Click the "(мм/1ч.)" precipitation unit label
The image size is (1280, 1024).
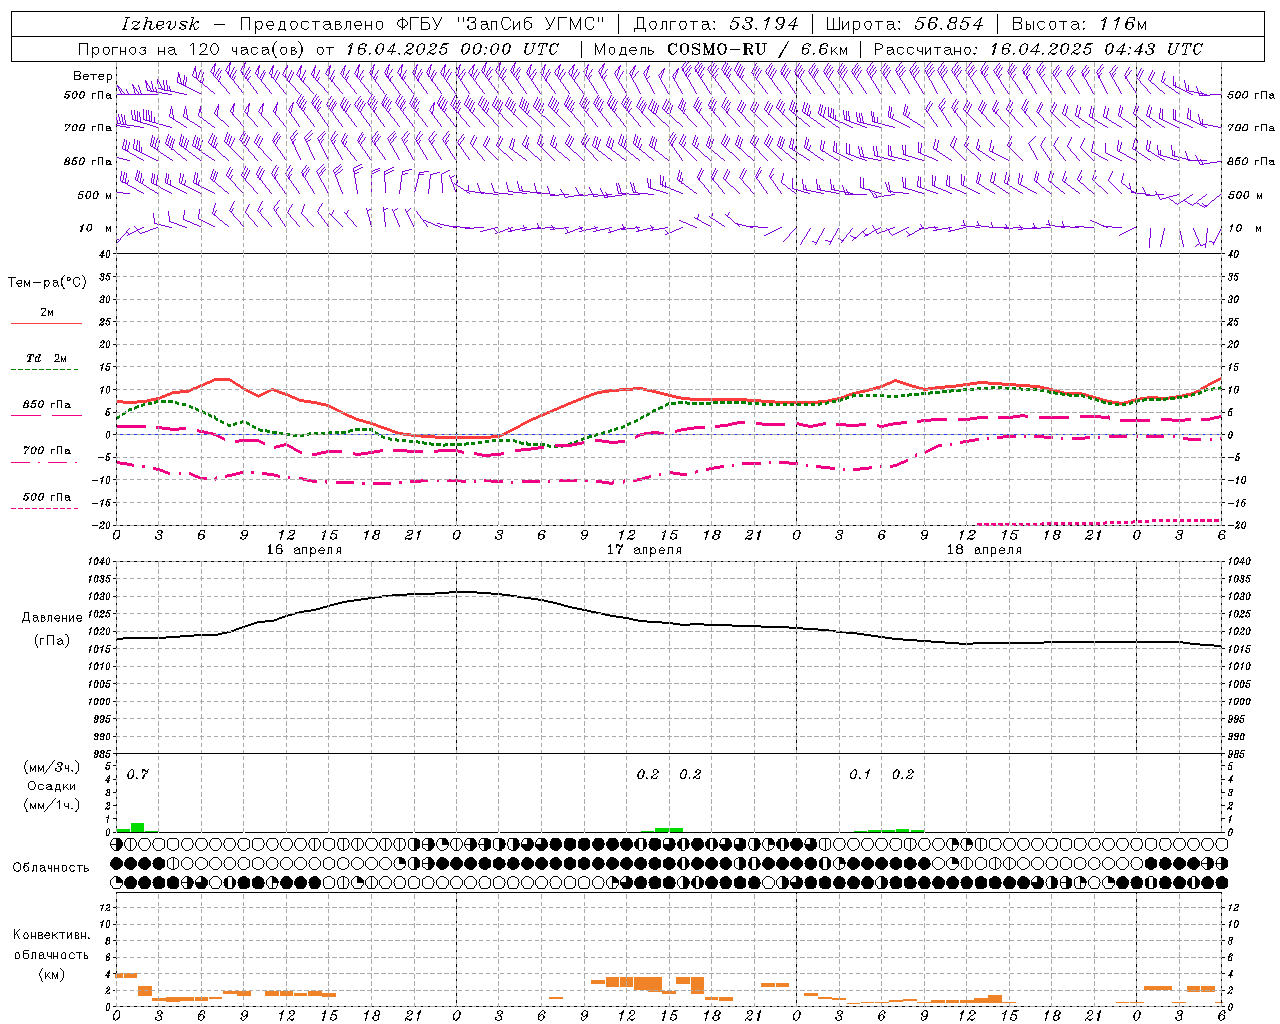[x=52, y=805]
